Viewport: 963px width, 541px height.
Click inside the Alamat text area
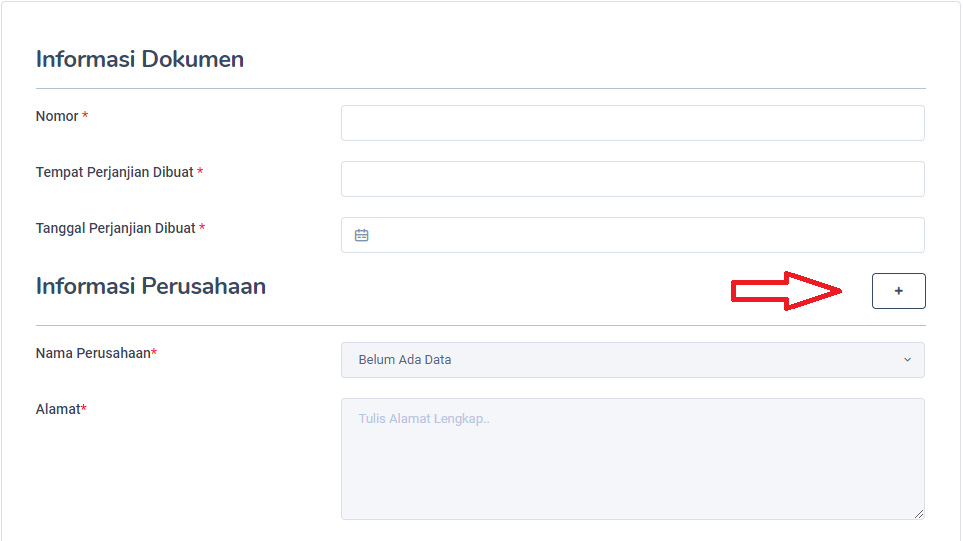coord(632,459)
